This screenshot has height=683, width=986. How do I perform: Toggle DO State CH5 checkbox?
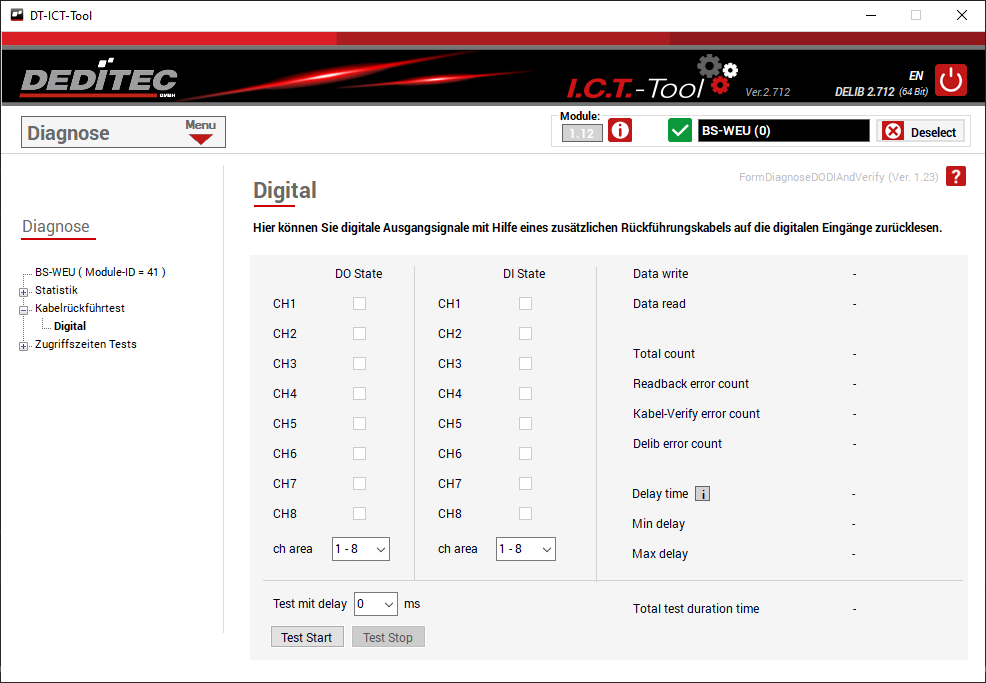click(x=359, y=424)
